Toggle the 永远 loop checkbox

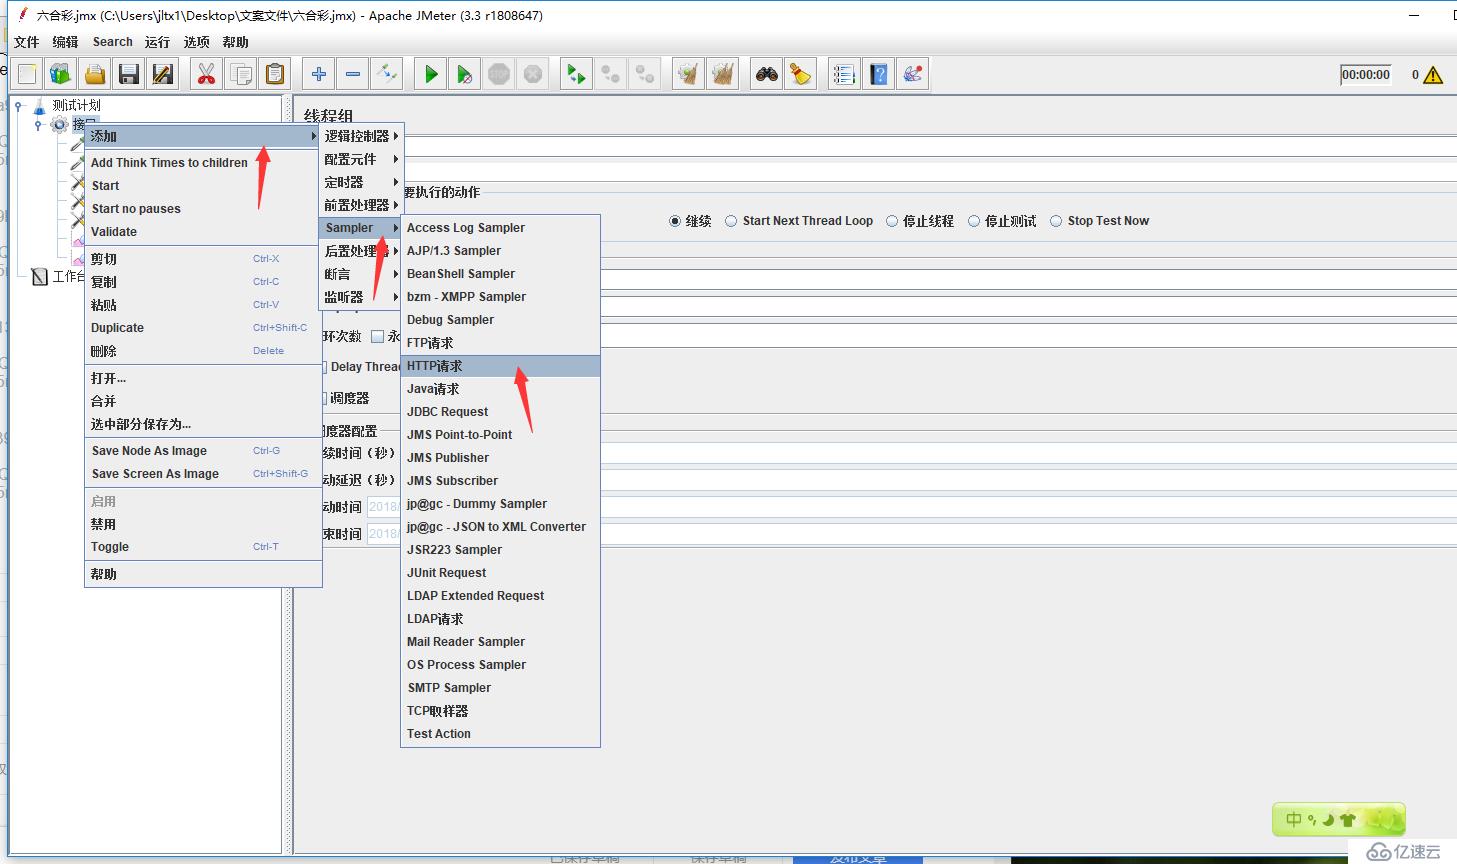pyautogui.click(x=378, y=336)
